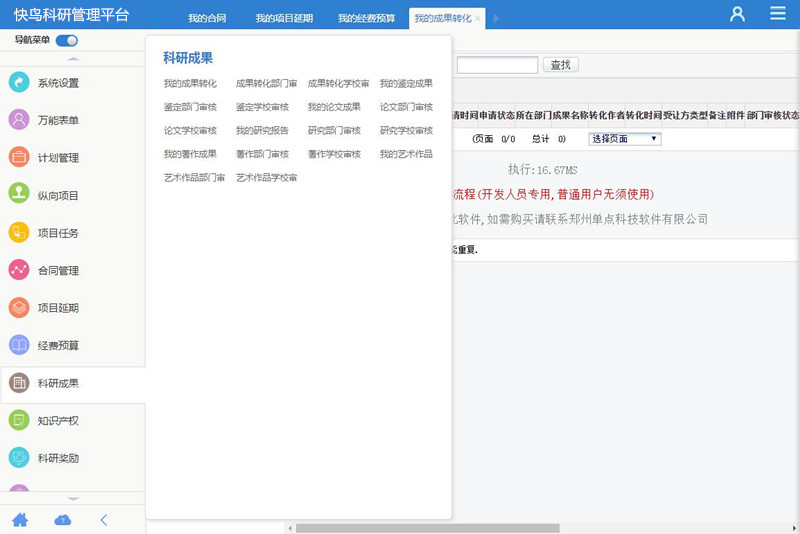Switch to 我的经费预算 tab
The width and height of the screenshot is (800, 534).
coord(366,18)
